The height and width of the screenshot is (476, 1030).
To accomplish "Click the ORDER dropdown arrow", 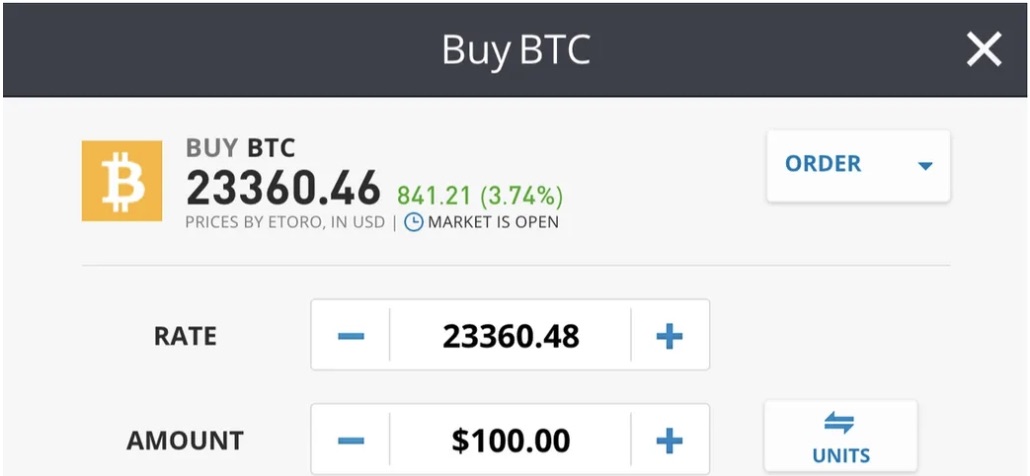I will tap(925, 166).
